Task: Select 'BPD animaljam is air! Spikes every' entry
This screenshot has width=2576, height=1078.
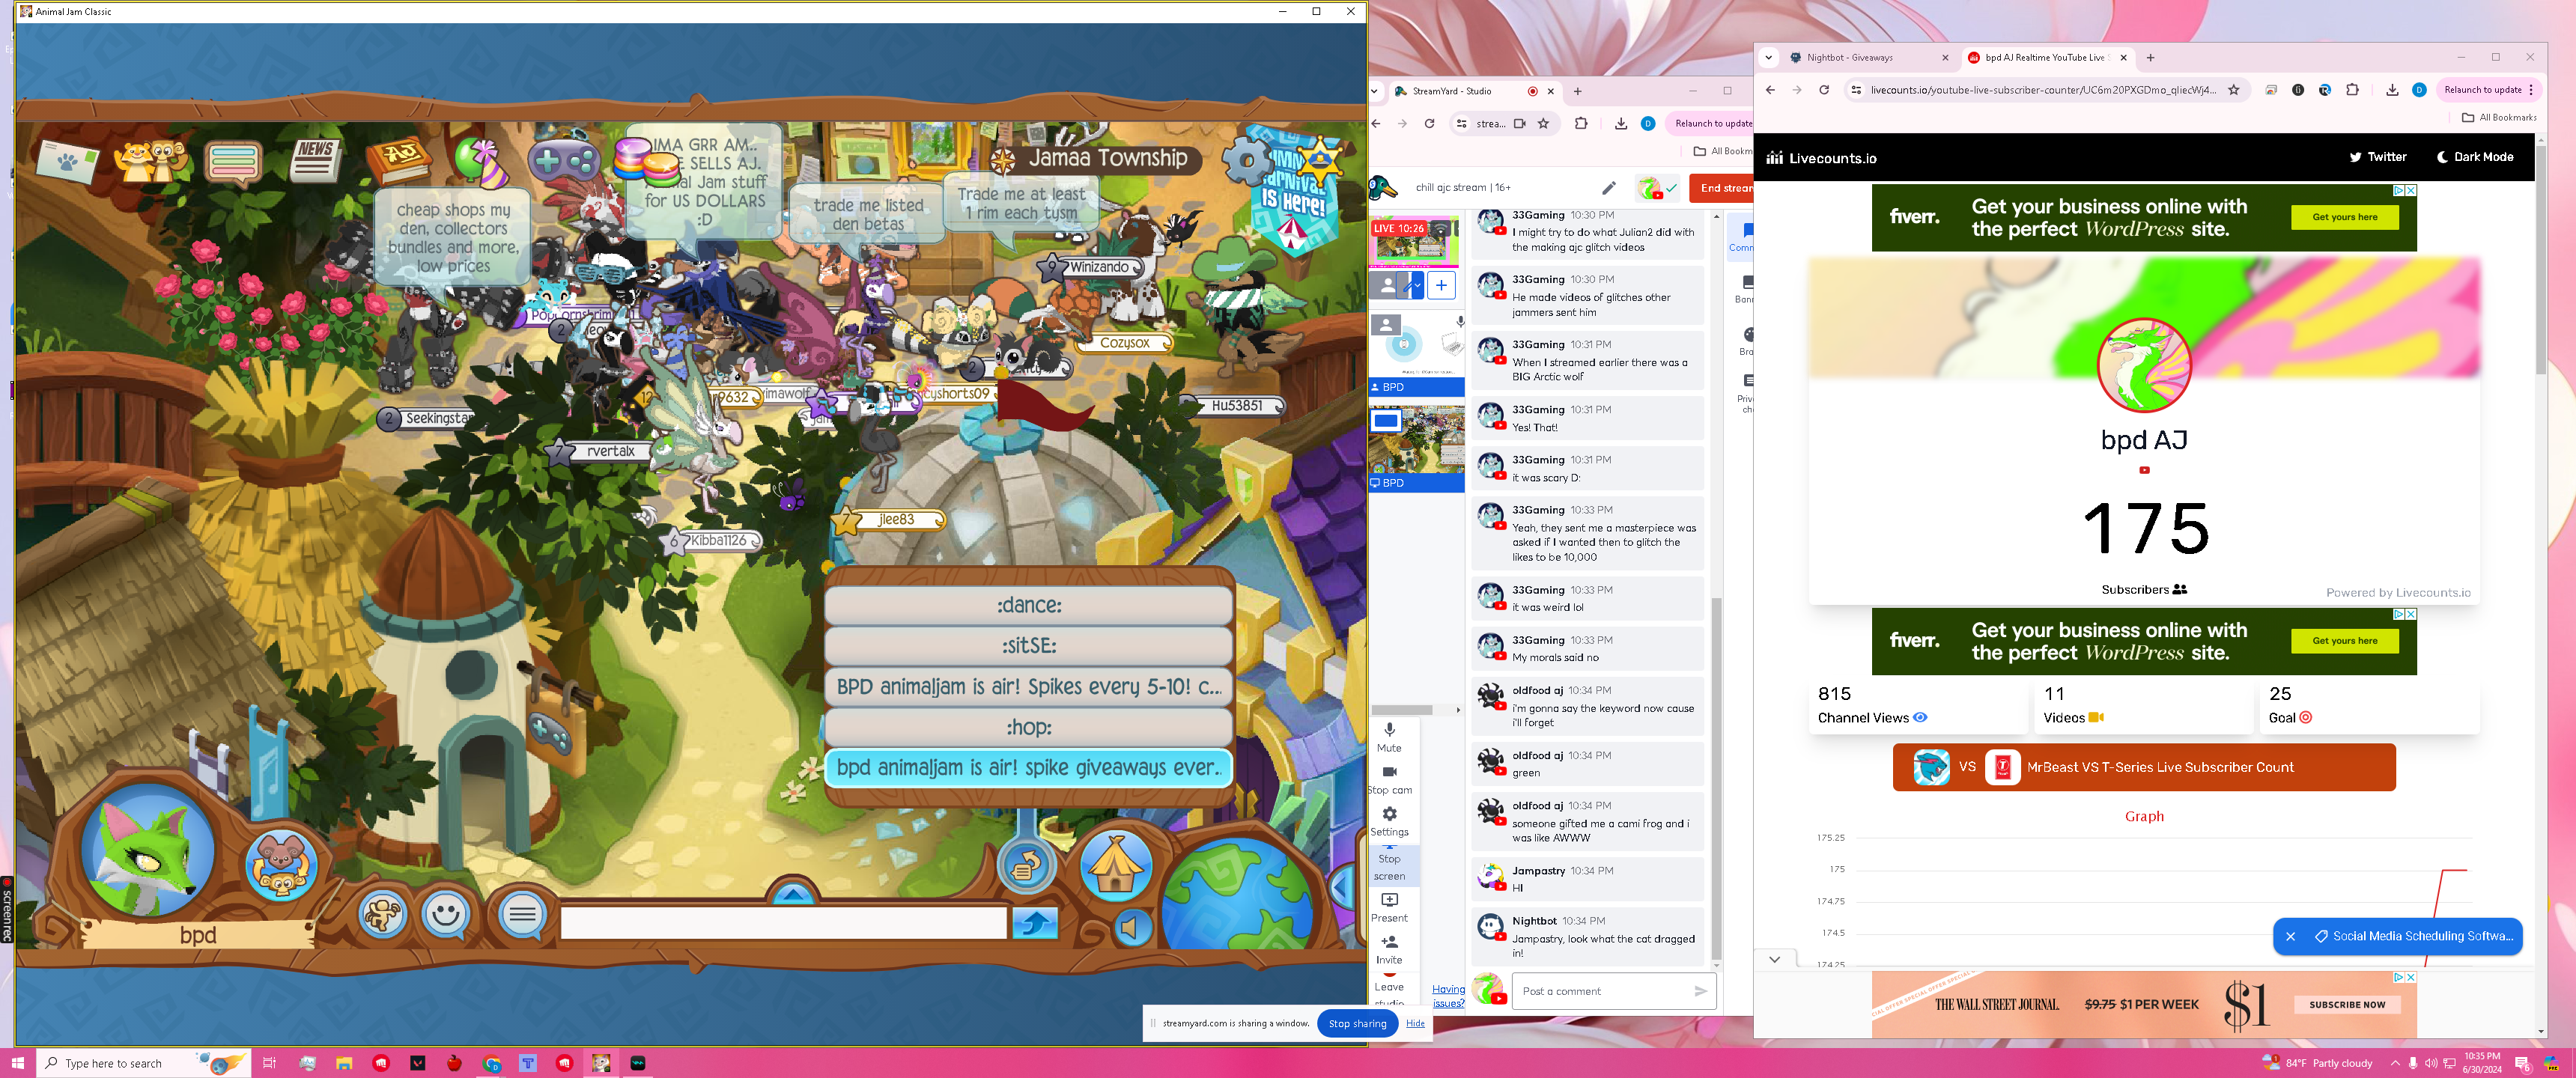Action: point(1028,686)
